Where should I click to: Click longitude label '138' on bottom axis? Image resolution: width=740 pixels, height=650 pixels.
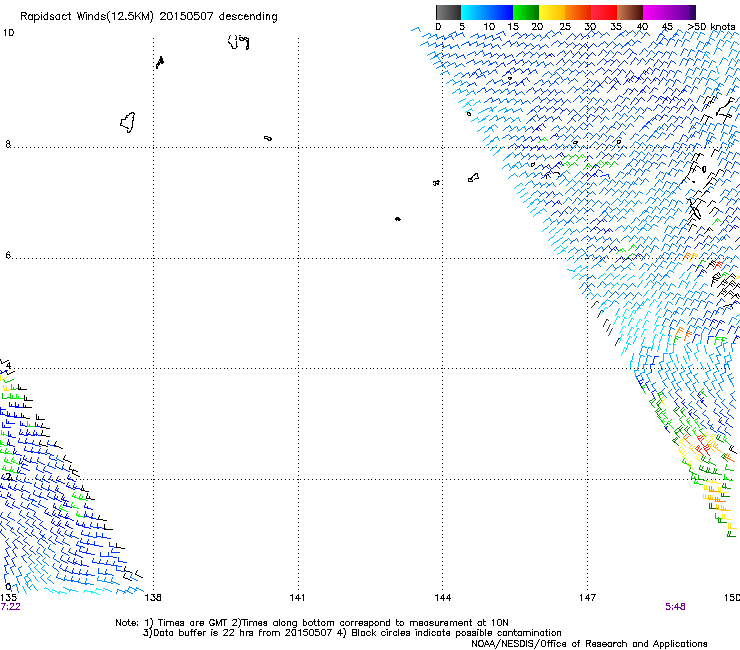pos(153,598)
